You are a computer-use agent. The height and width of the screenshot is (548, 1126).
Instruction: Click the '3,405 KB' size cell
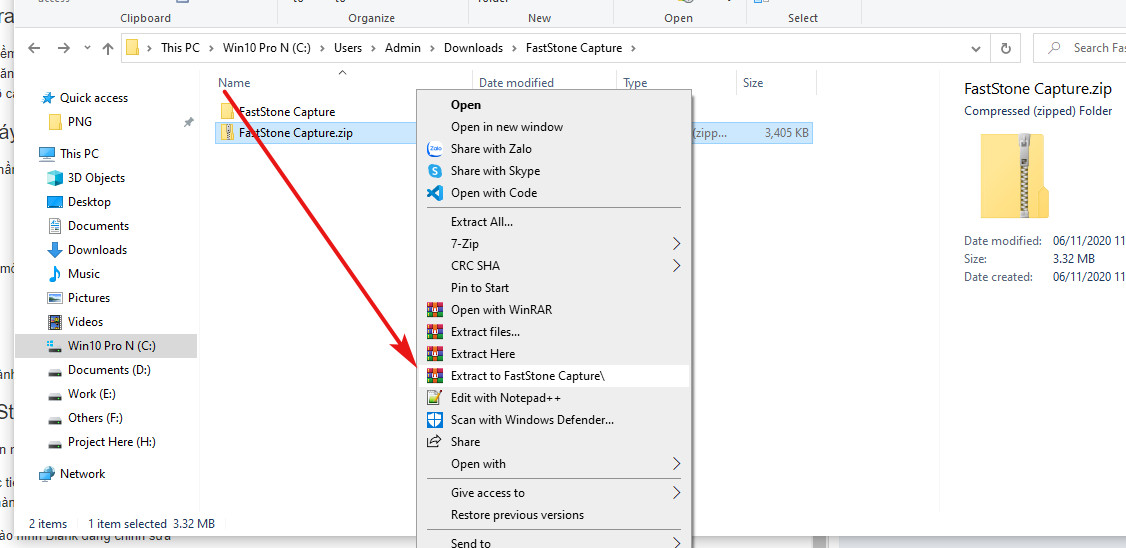click(787, 133)
